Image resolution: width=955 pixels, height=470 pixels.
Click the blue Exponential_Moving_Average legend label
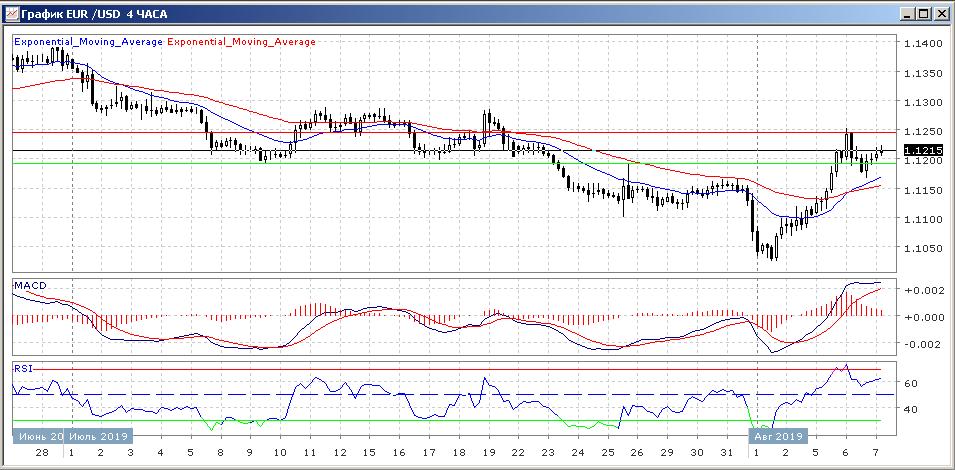click(x=88, y=42)
